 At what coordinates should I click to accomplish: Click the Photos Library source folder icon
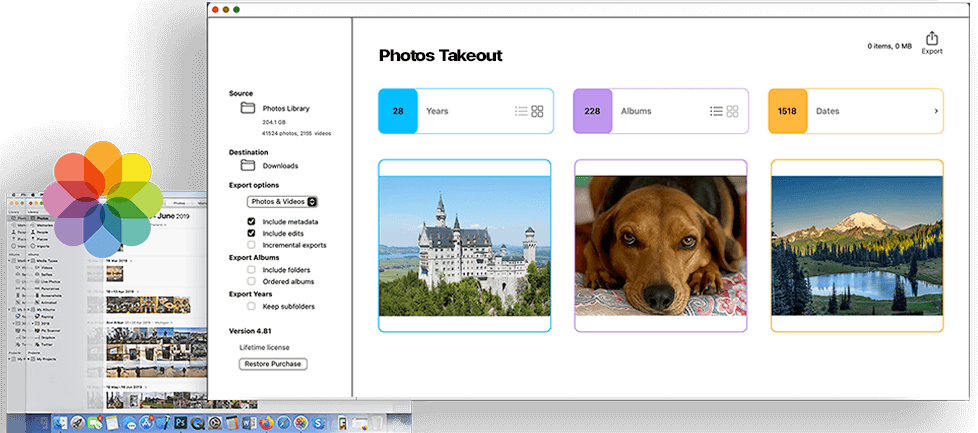click(248, 108)
